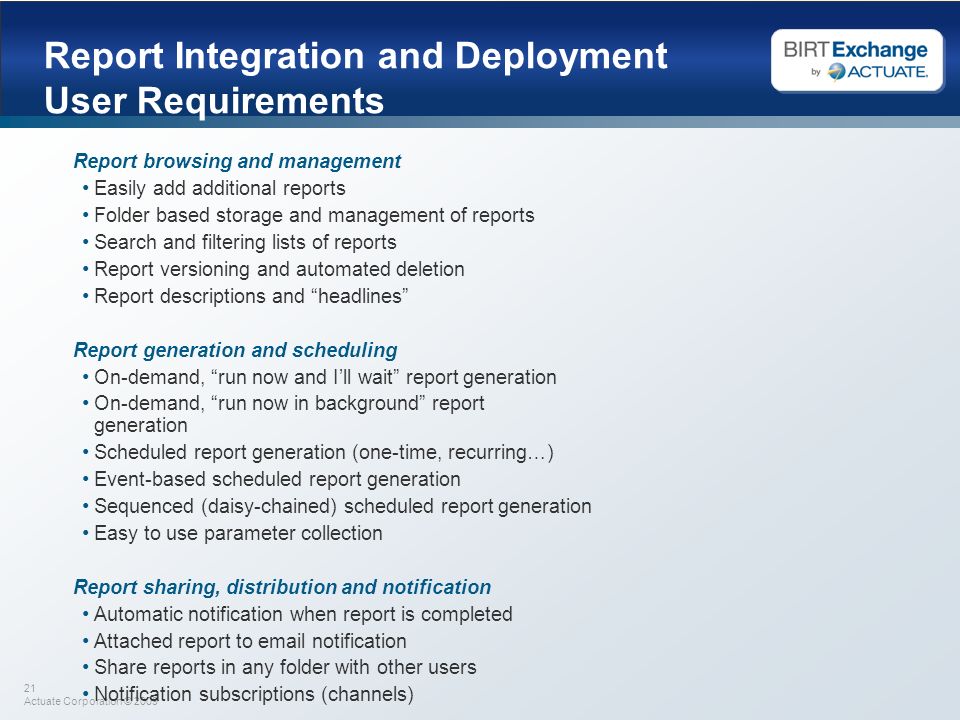This screenshot has height=720, width=960.
Task: Click bullet "Easily add additional reports"
Action: (220, 188)
